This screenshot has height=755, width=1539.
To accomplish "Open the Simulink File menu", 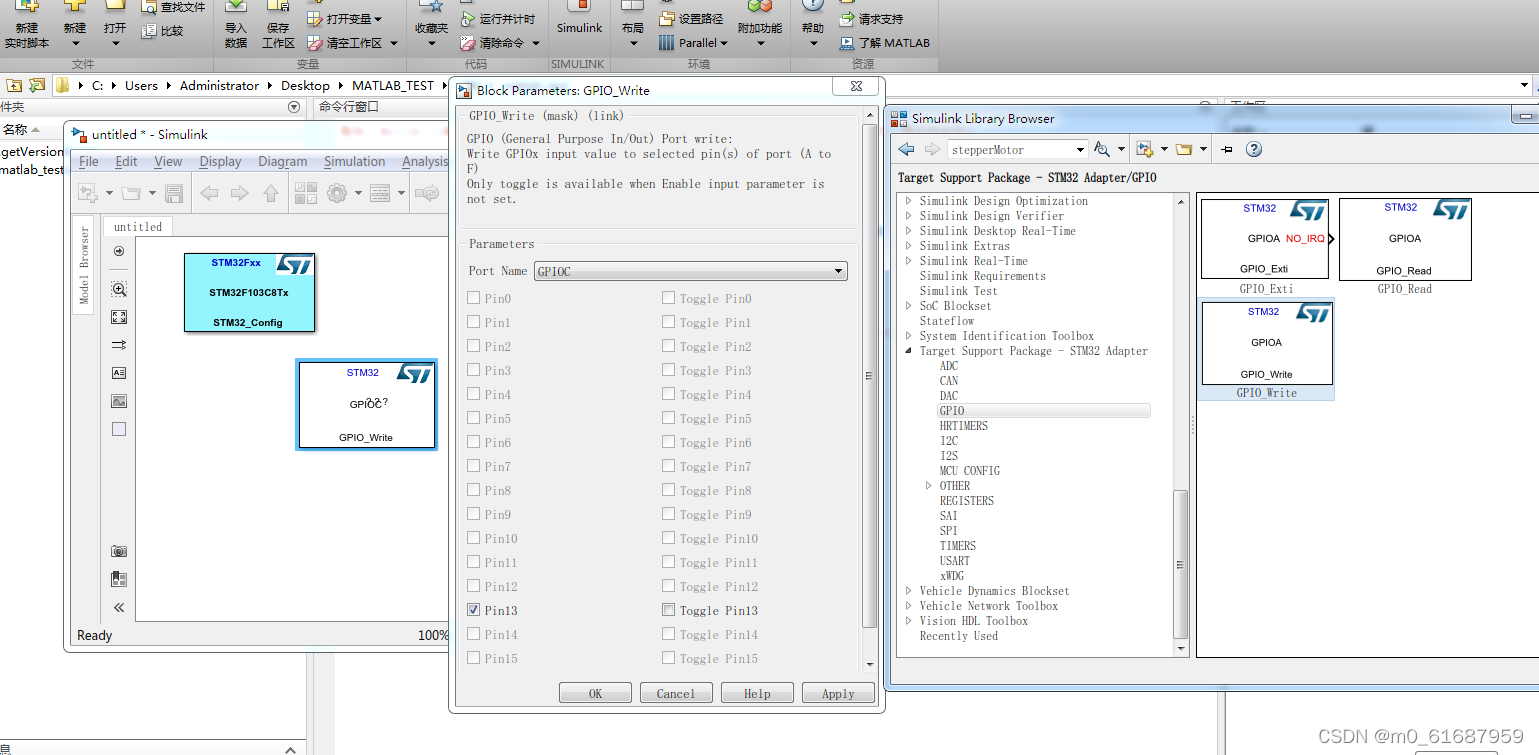I will click(x=89, y=161).
